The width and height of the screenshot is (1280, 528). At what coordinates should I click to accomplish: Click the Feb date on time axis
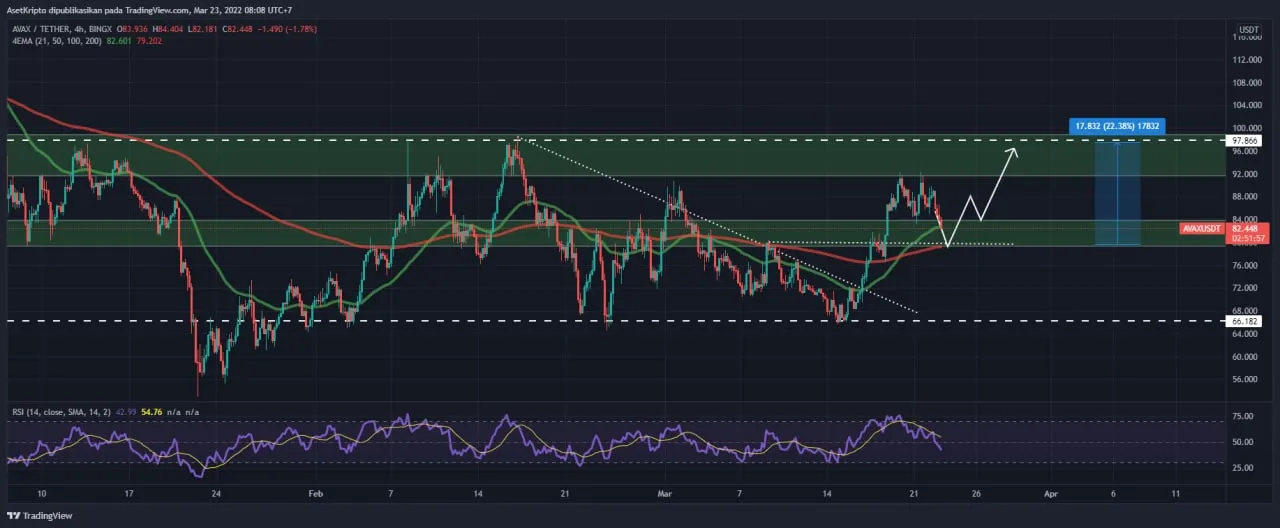tap(316, 494)
